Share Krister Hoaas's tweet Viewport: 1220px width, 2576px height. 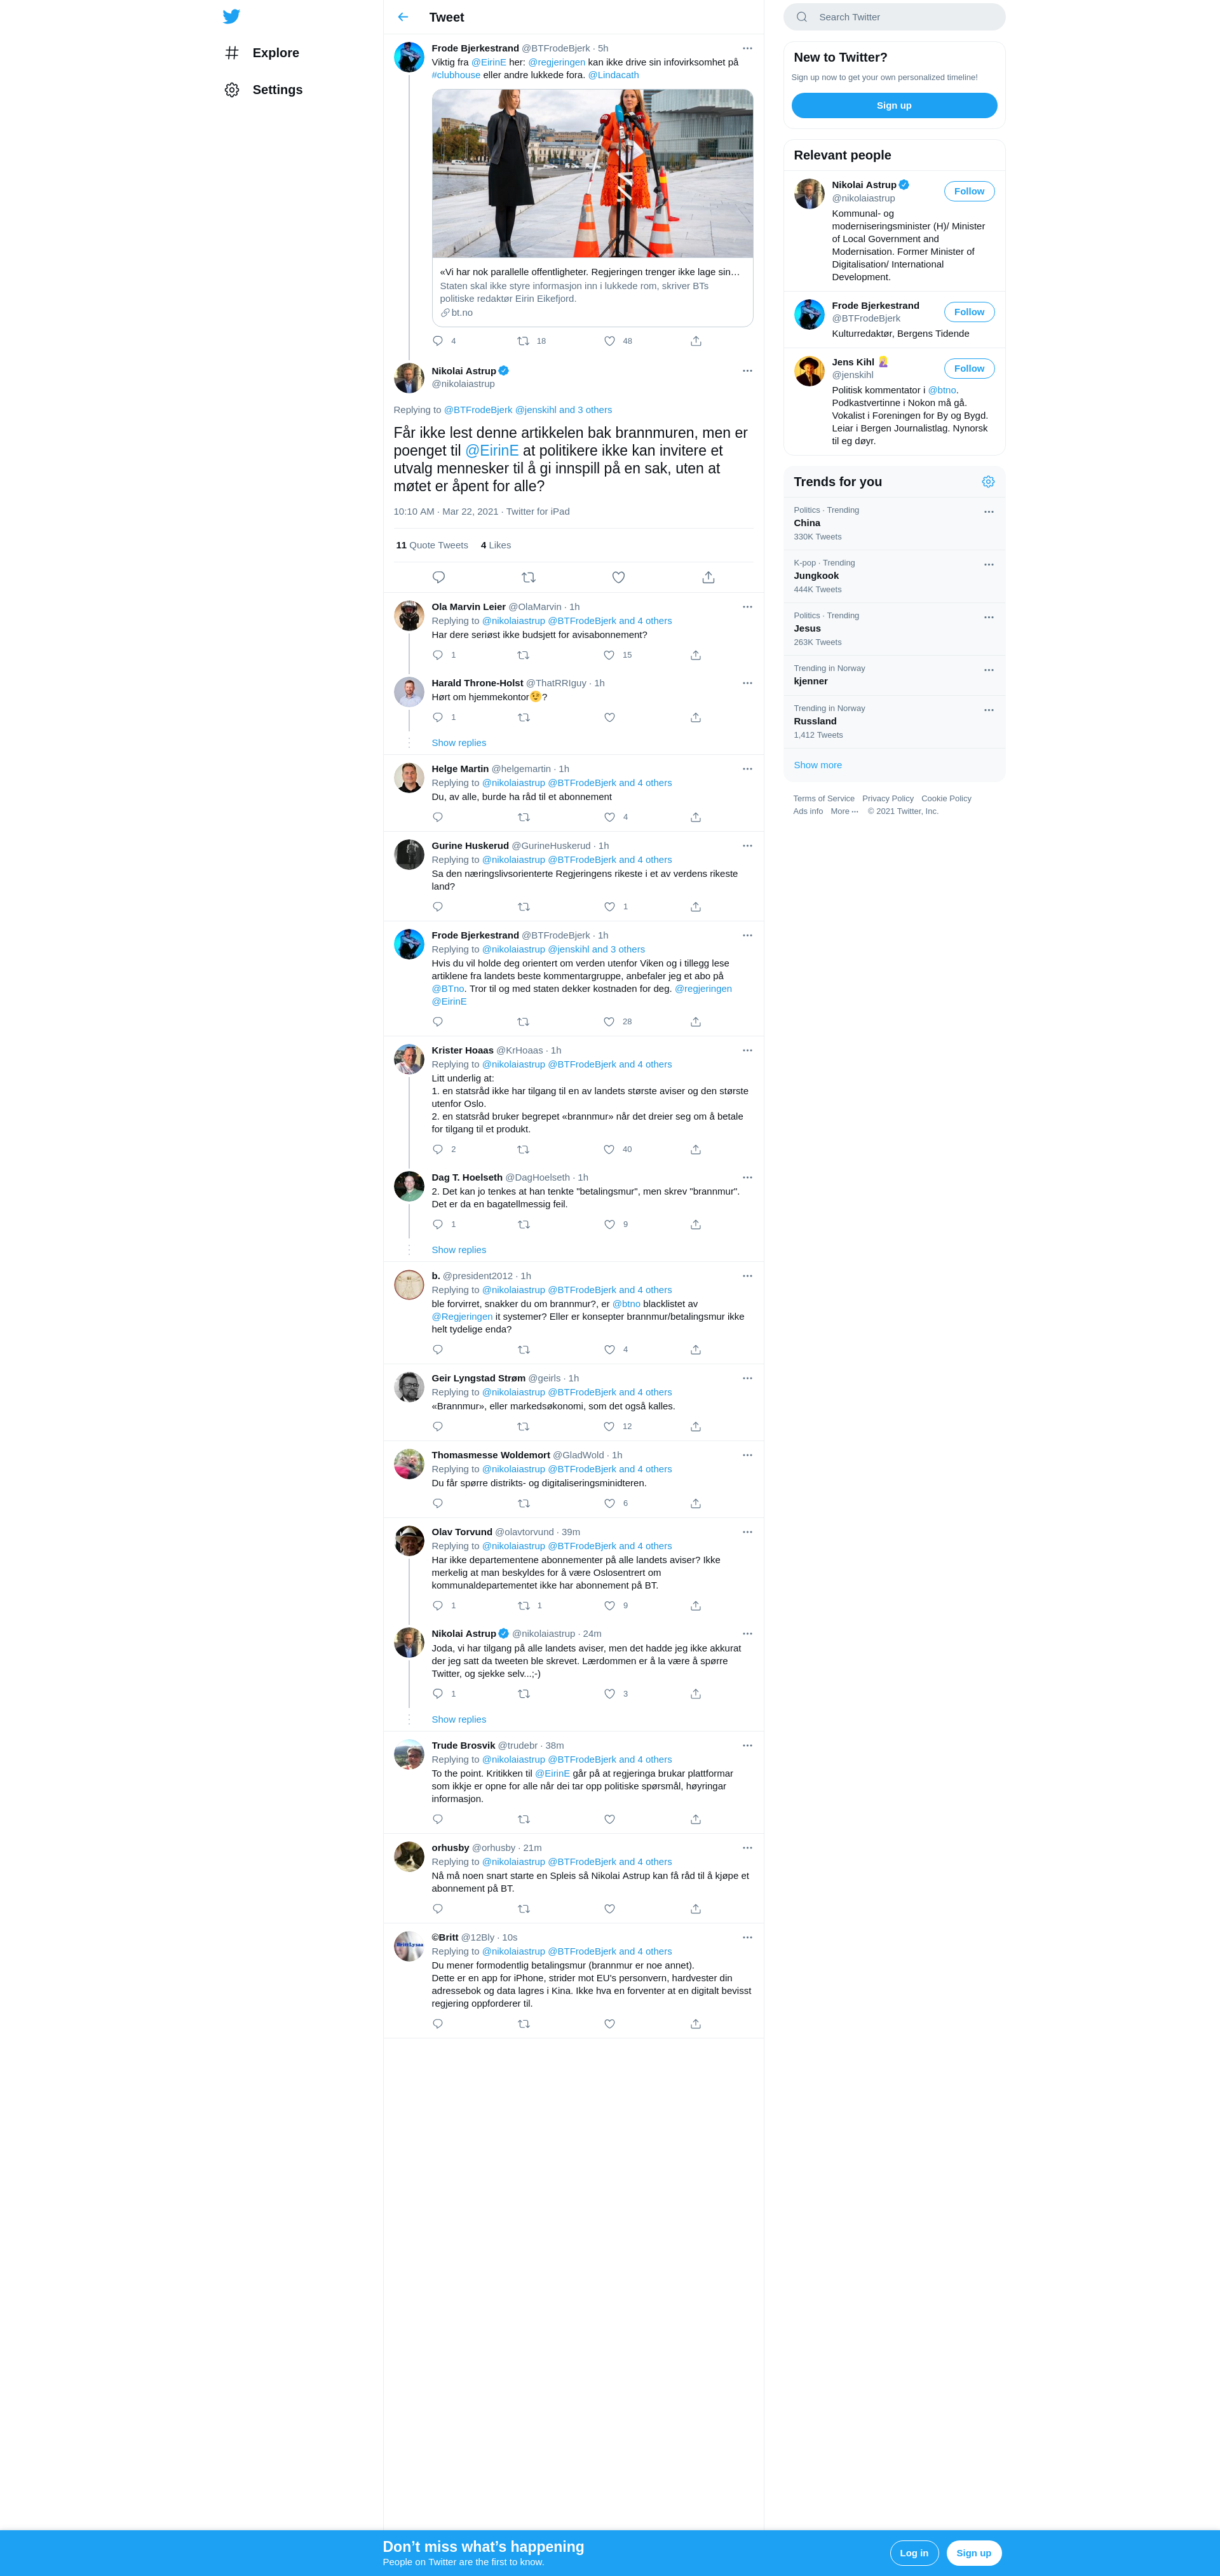pyautogui.click(x=695, y=1149)
